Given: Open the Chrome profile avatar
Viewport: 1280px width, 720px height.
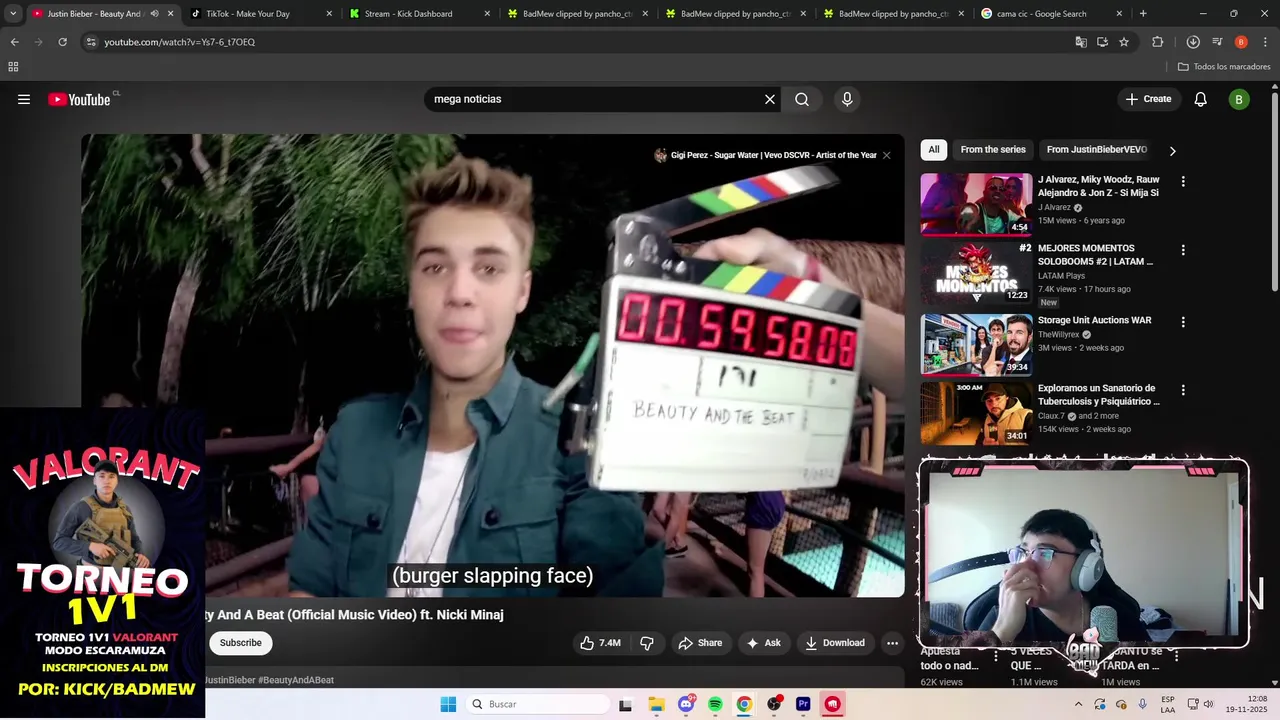Looking at the screenshot, I should [x=1241, y=42].
